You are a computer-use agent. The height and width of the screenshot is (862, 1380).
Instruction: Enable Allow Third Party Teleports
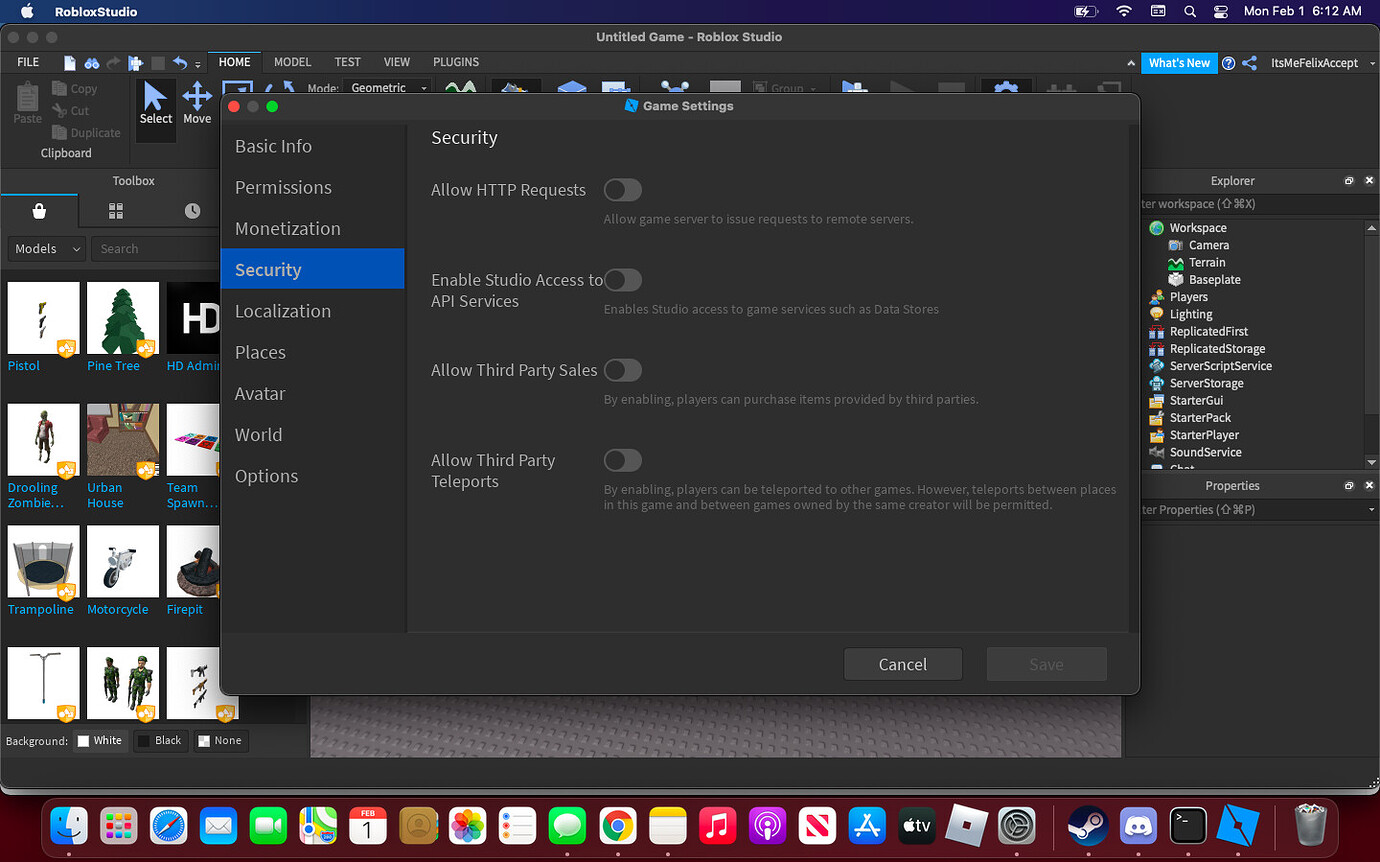622,460
